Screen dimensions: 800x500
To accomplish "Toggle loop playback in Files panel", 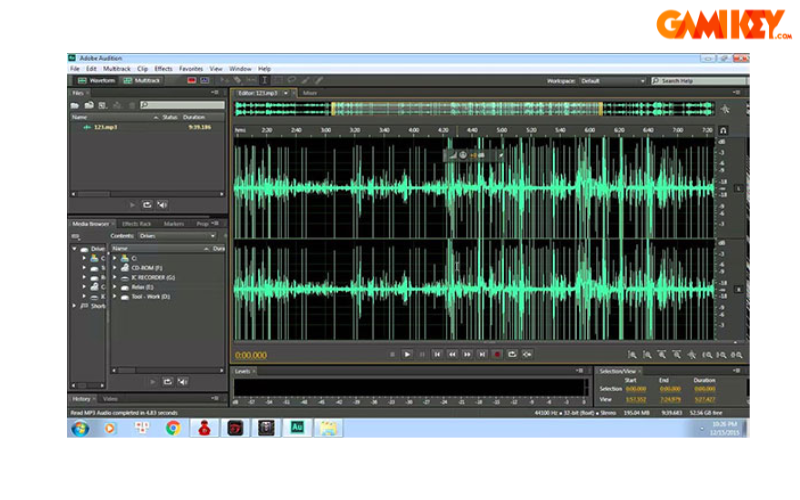I will [147, 205].
